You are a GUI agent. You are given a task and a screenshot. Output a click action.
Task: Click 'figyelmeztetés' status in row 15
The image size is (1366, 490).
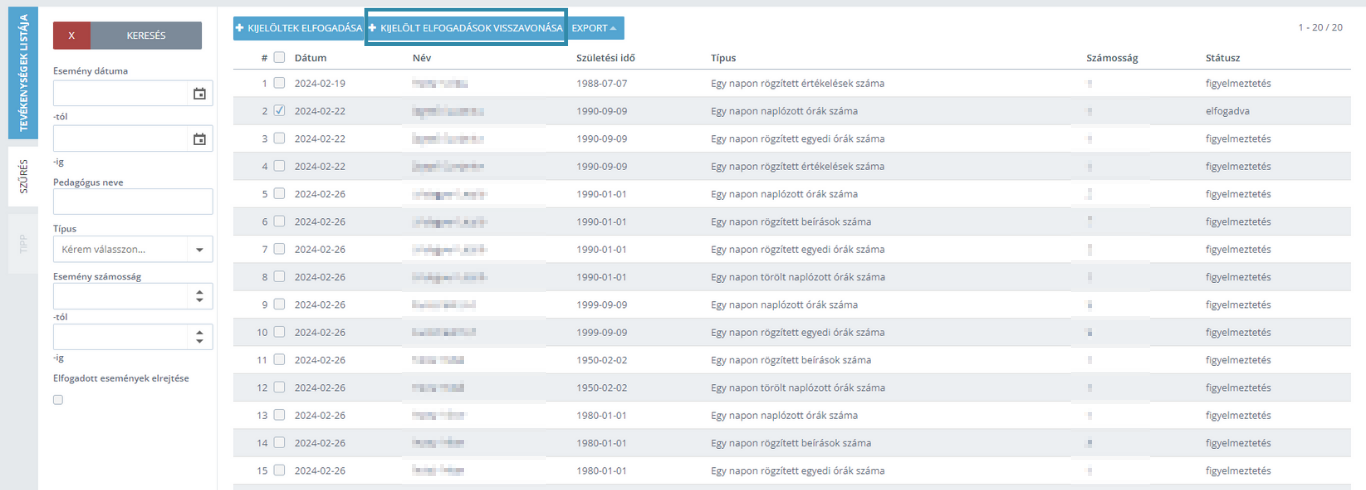point(1238,470)
